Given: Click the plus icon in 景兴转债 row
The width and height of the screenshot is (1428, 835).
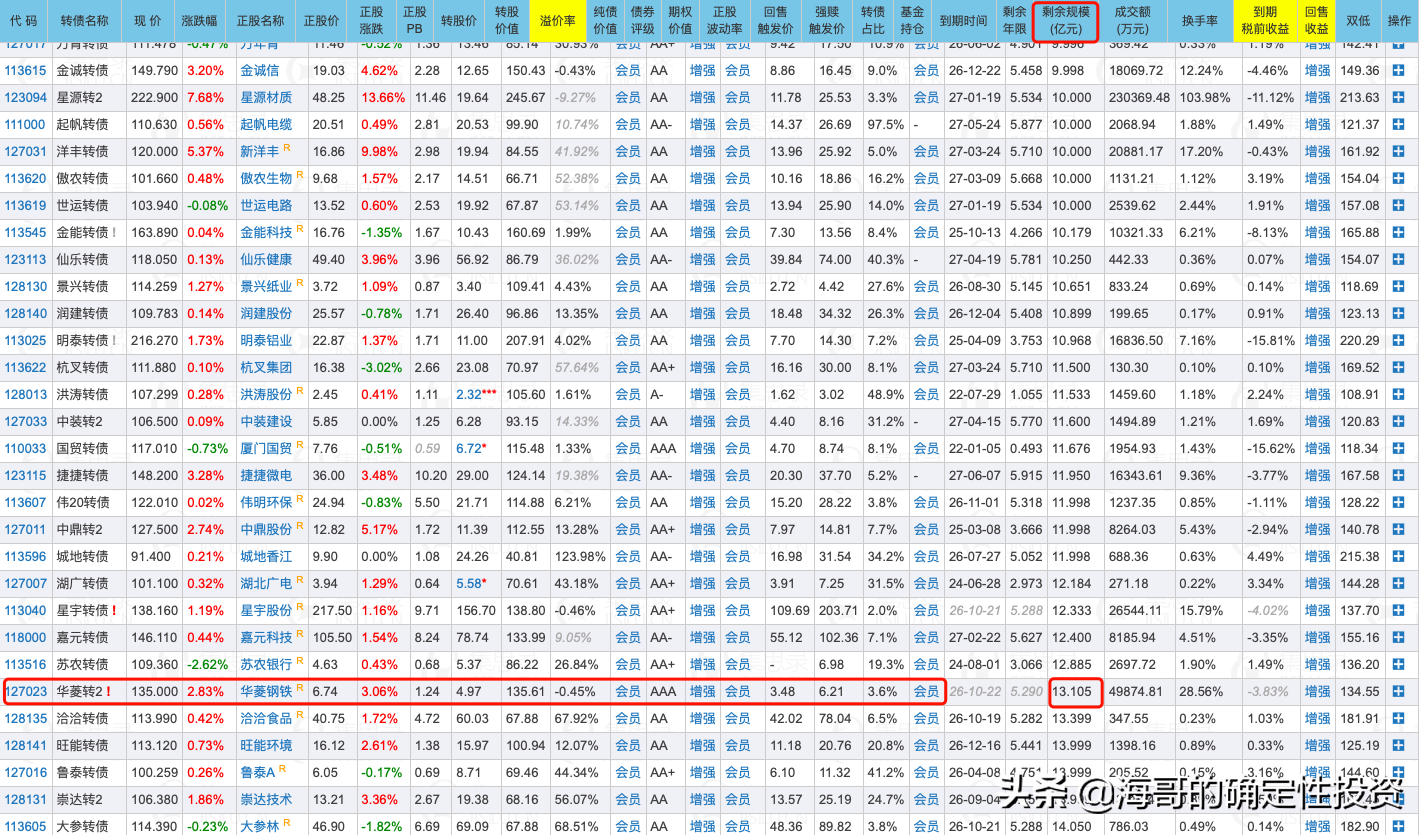Looking at the screenshot, I should 1398,286.
